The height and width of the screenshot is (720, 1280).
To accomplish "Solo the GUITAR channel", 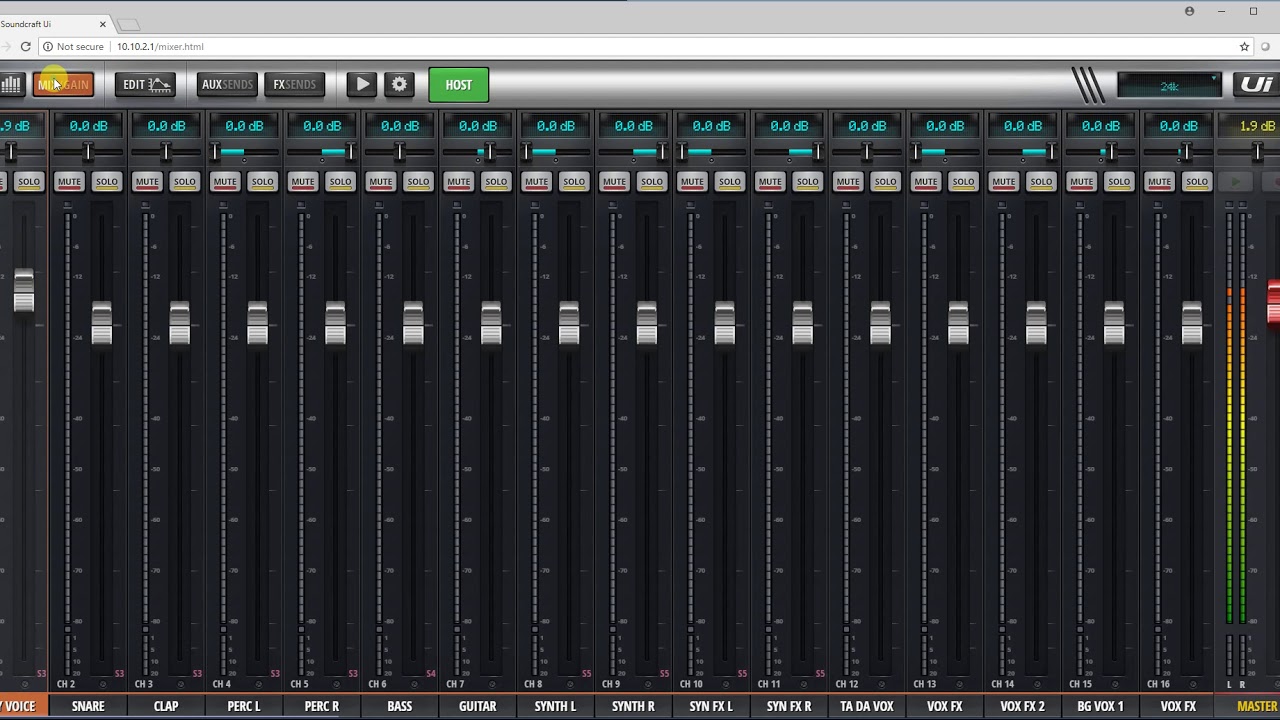I will [497, 182].
